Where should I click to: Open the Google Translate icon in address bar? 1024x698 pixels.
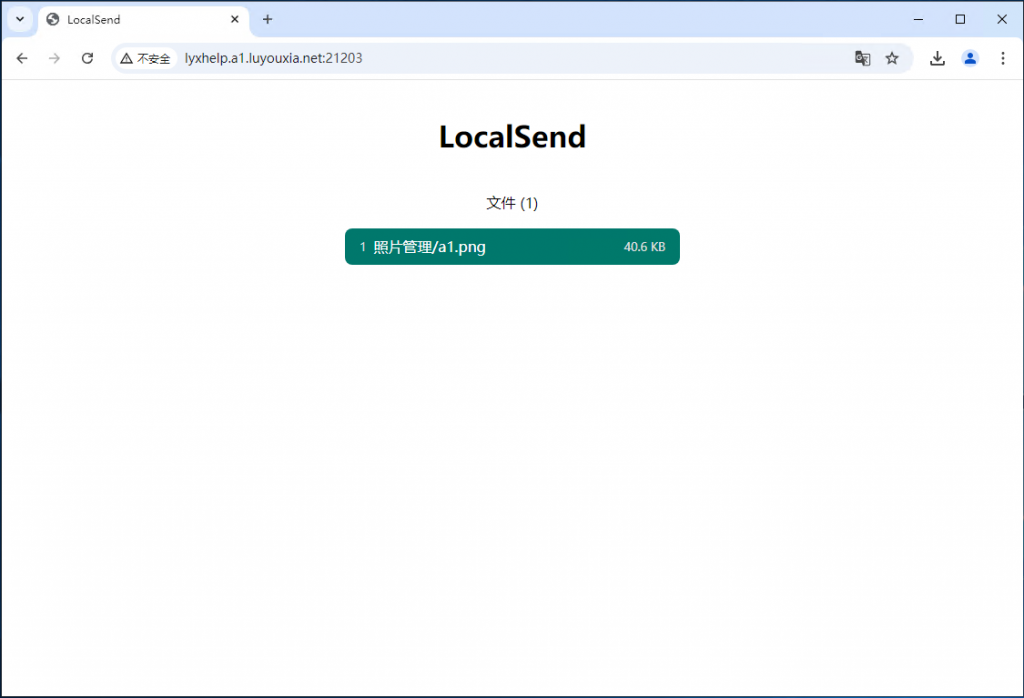pos(862,58)
